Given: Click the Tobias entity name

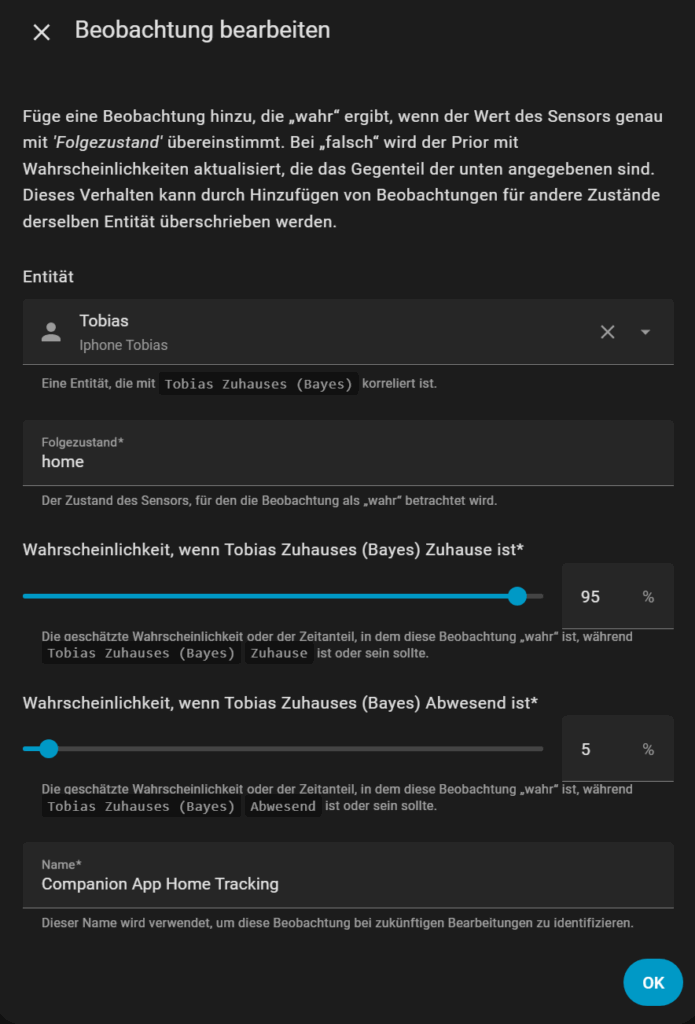Looking at the screenshot, I should [104, 321].
